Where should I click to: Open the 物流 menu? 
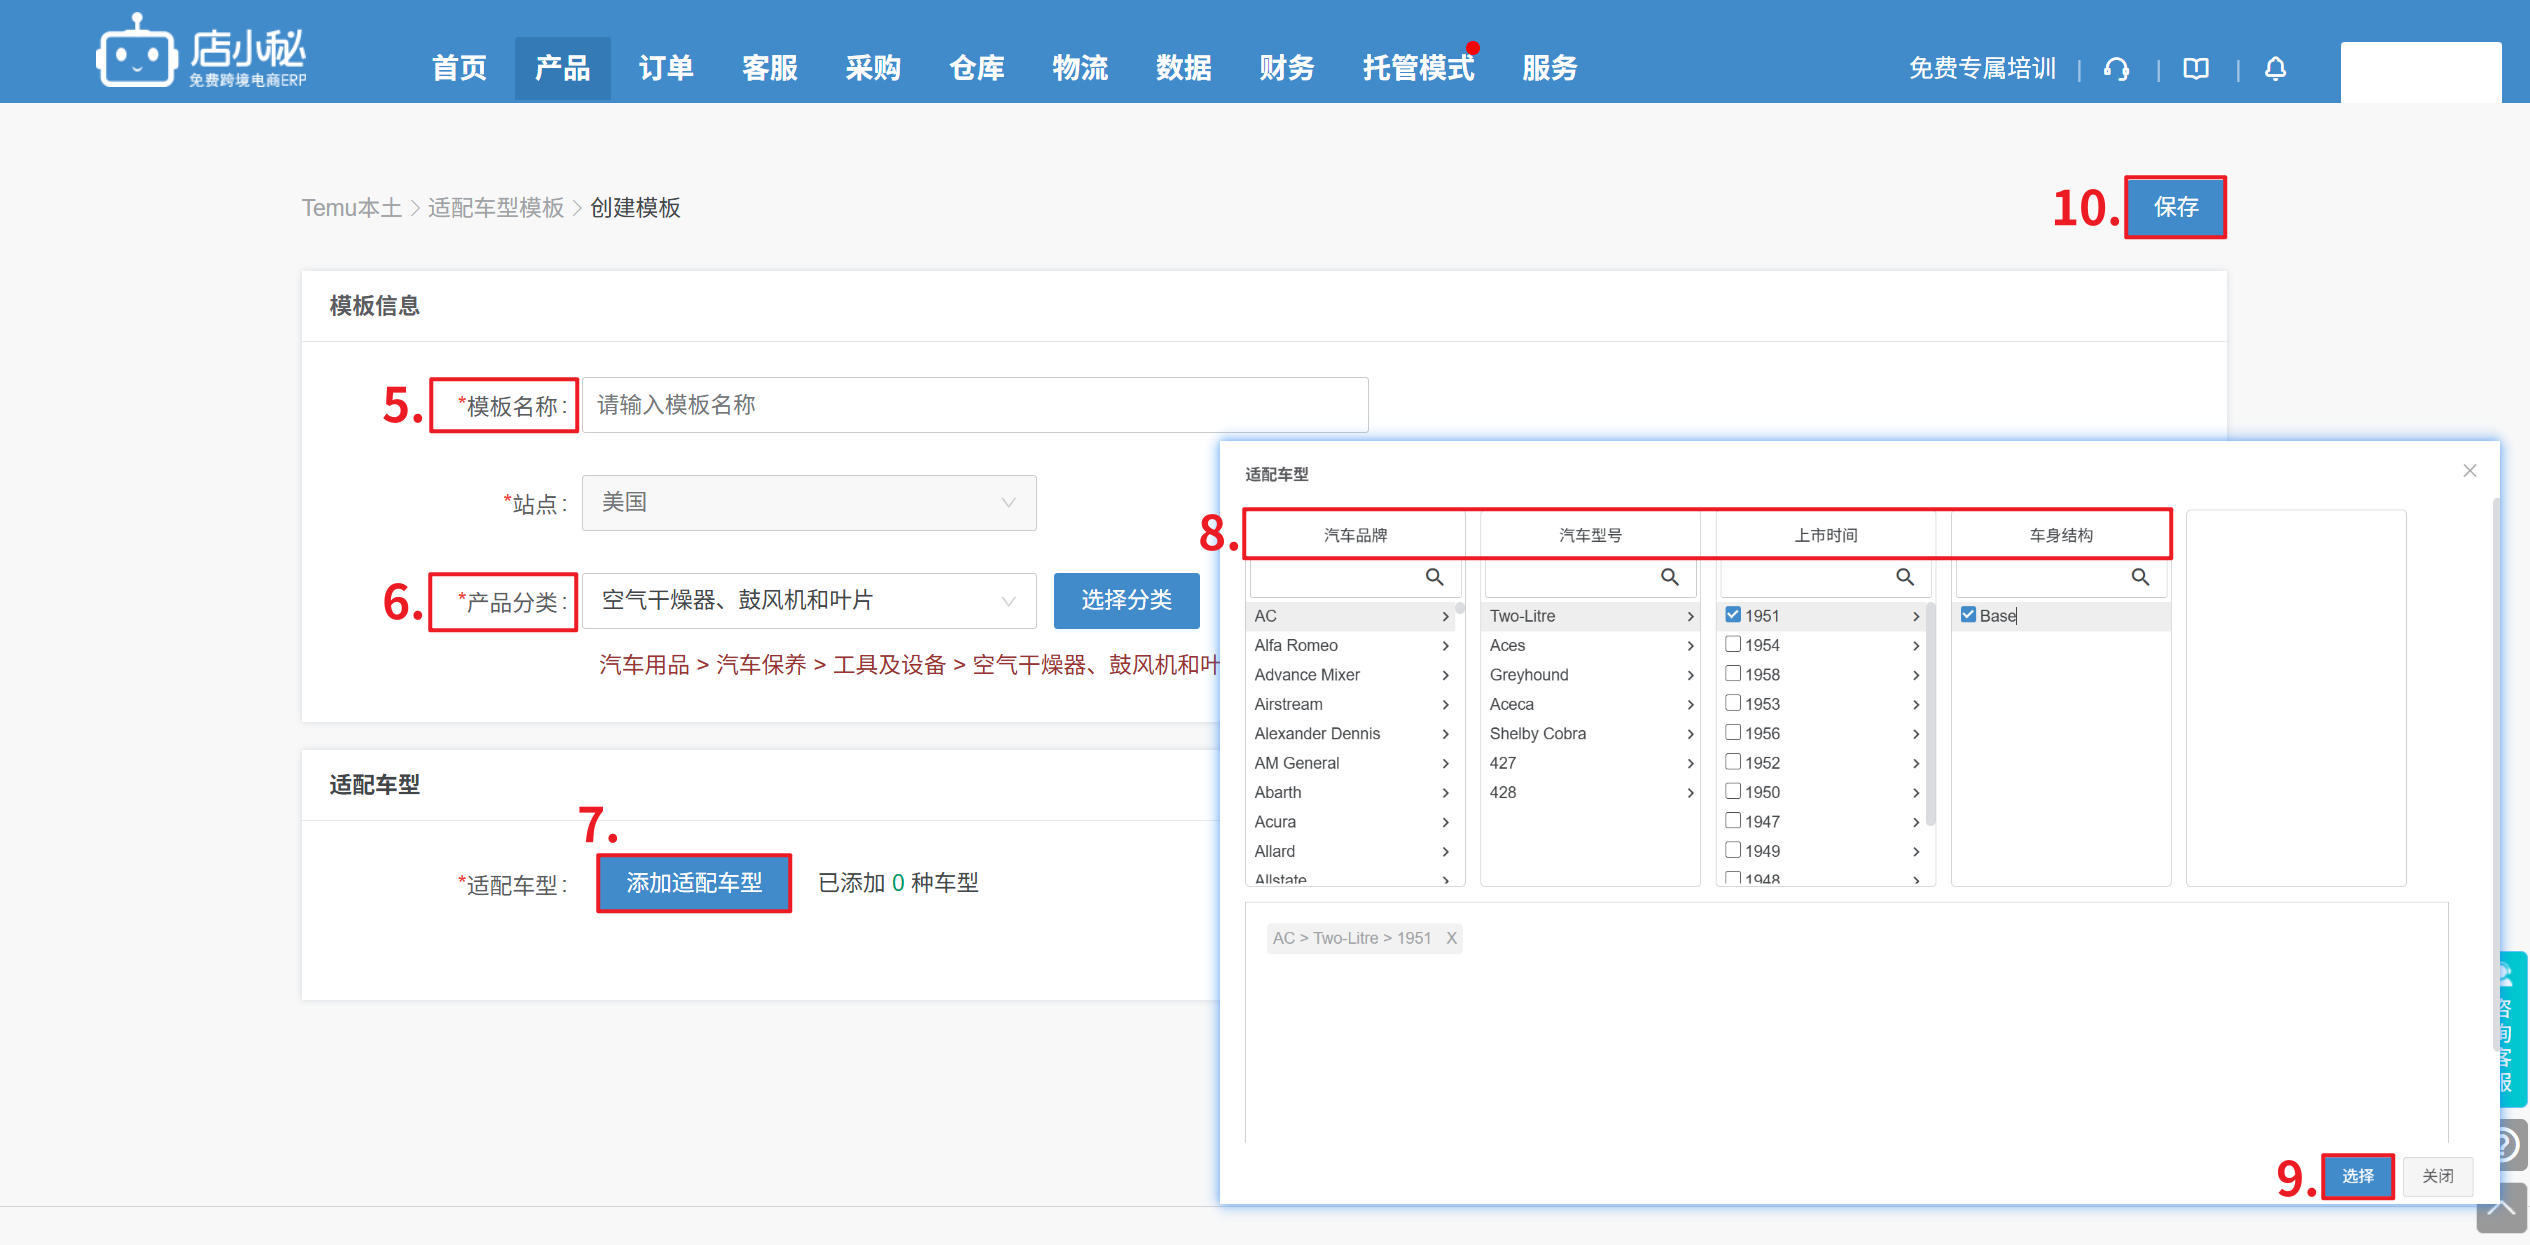click(x=1080, y=68)
